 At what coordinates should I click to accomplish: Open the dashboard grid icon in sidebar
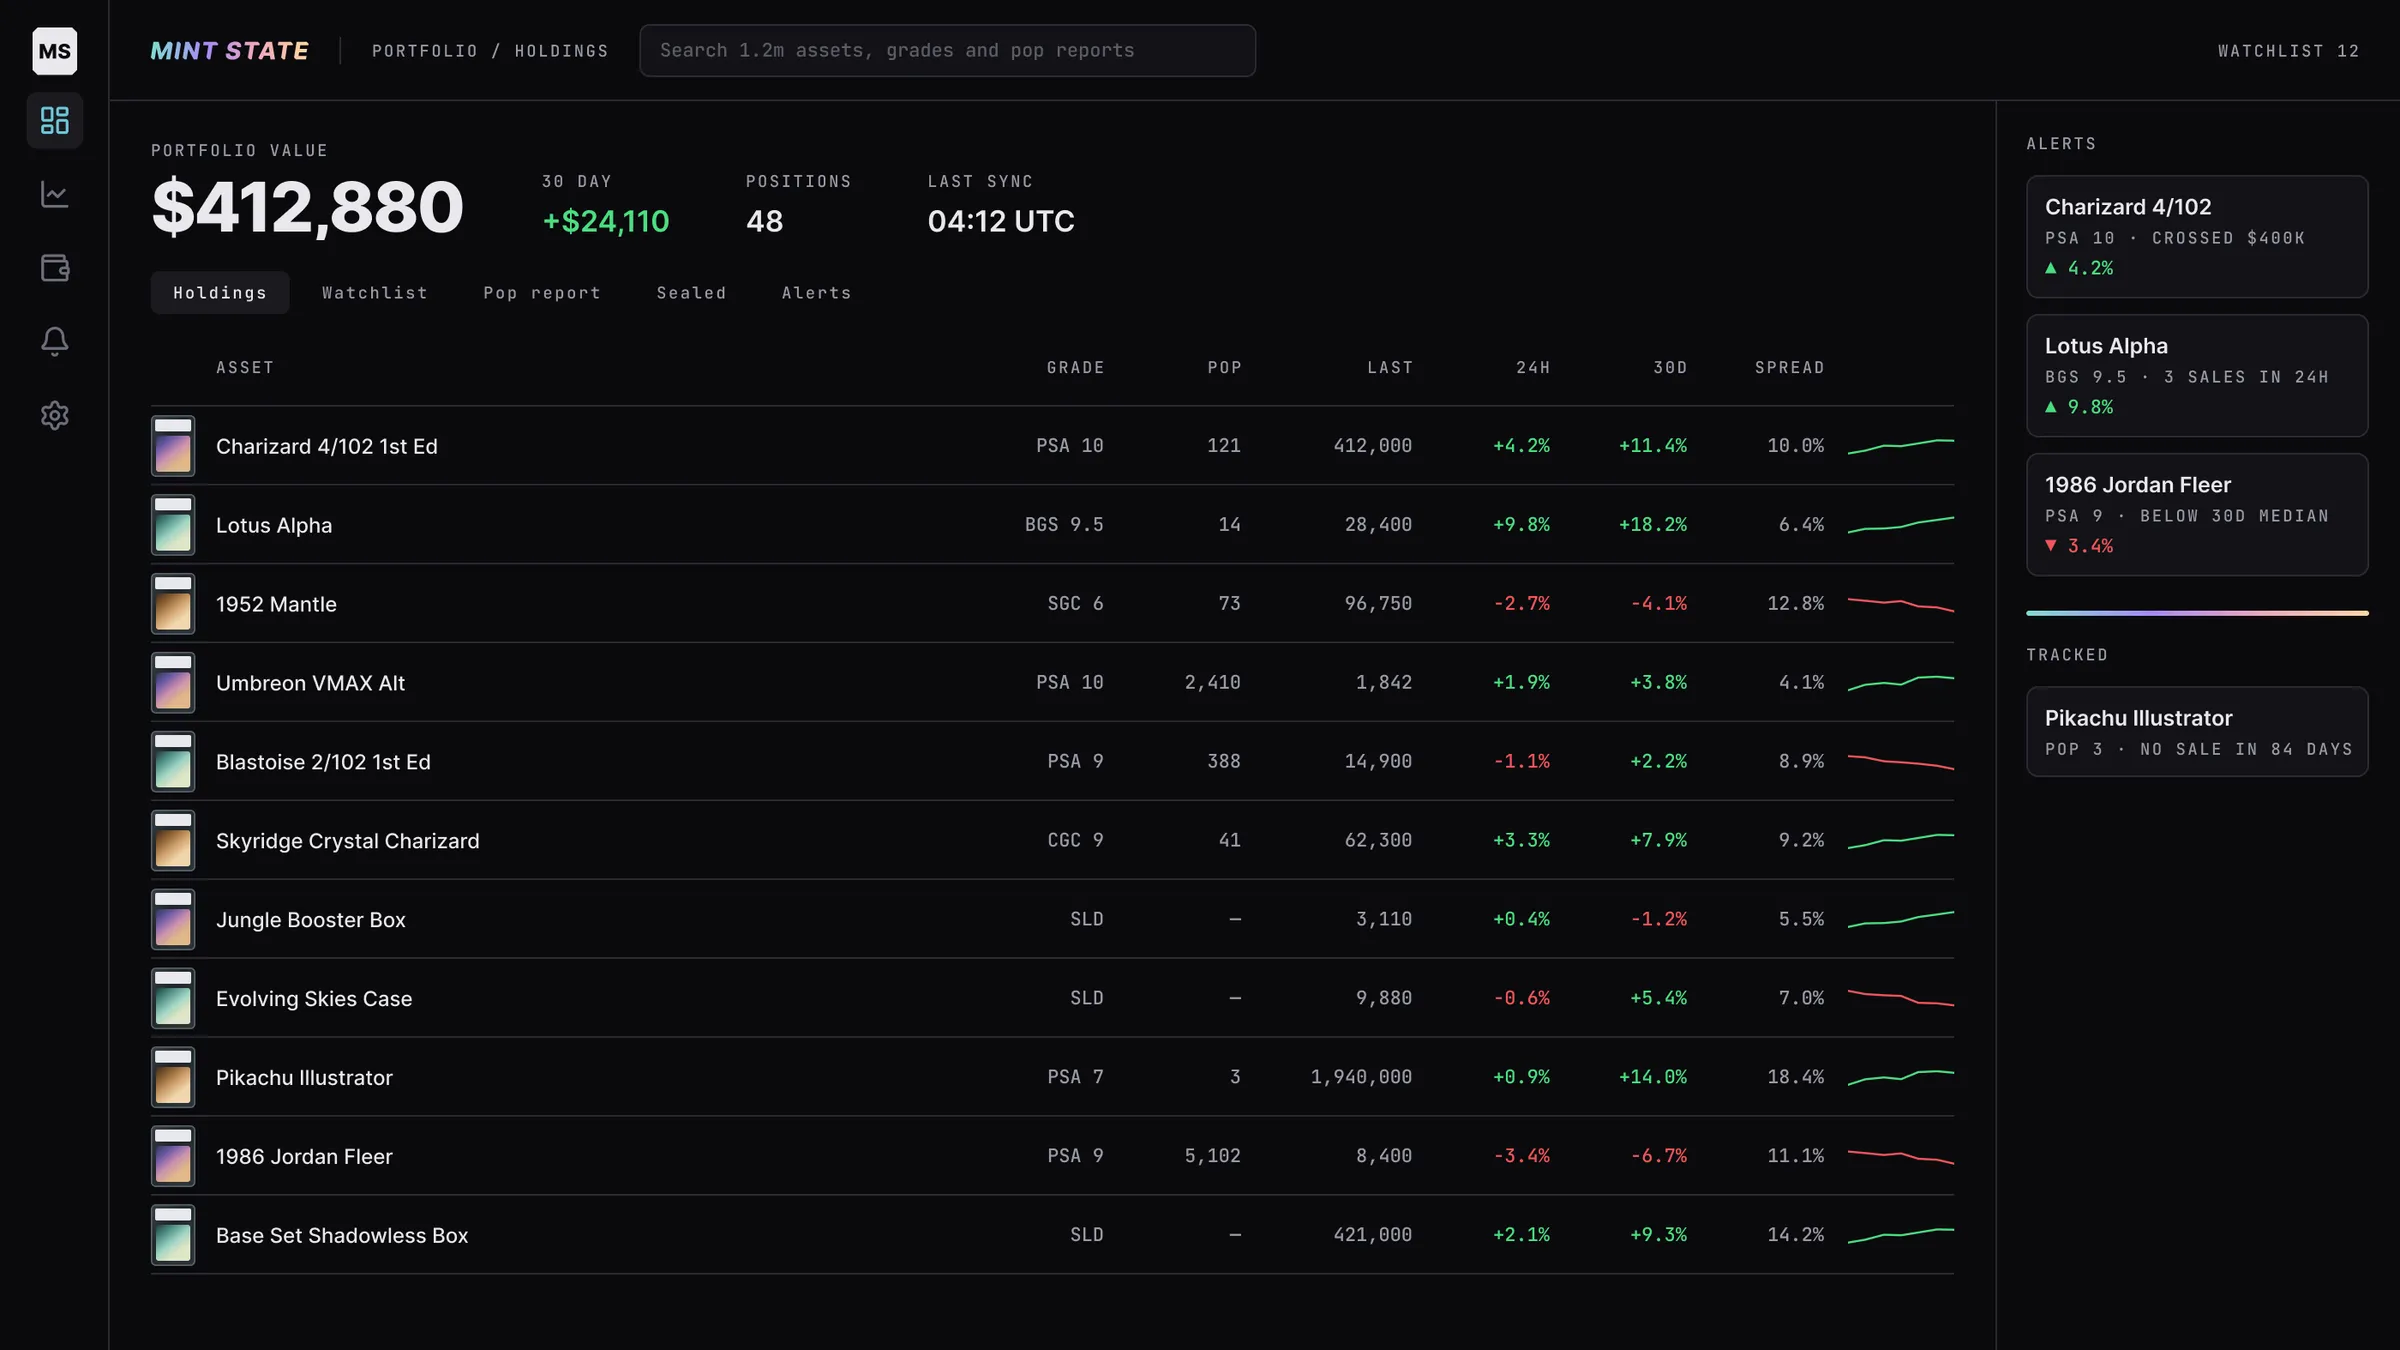pyautogui.click(x=55, y=121)
